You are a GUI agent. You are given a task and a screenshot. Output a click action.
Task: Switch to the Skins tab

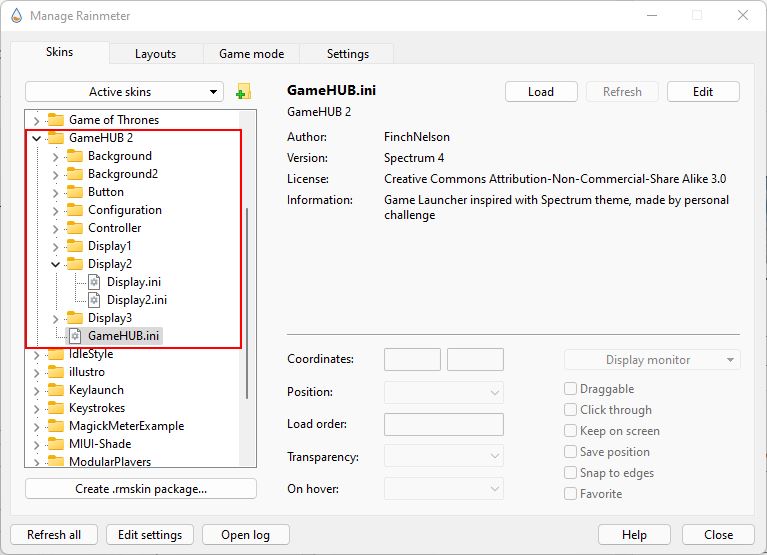coord(60,52)
